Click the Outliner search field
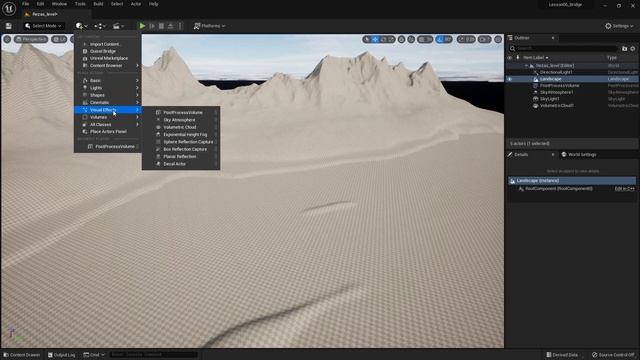The height and width of the screenshot is (360, 640). pyautogui.click(x=563, y=49)
